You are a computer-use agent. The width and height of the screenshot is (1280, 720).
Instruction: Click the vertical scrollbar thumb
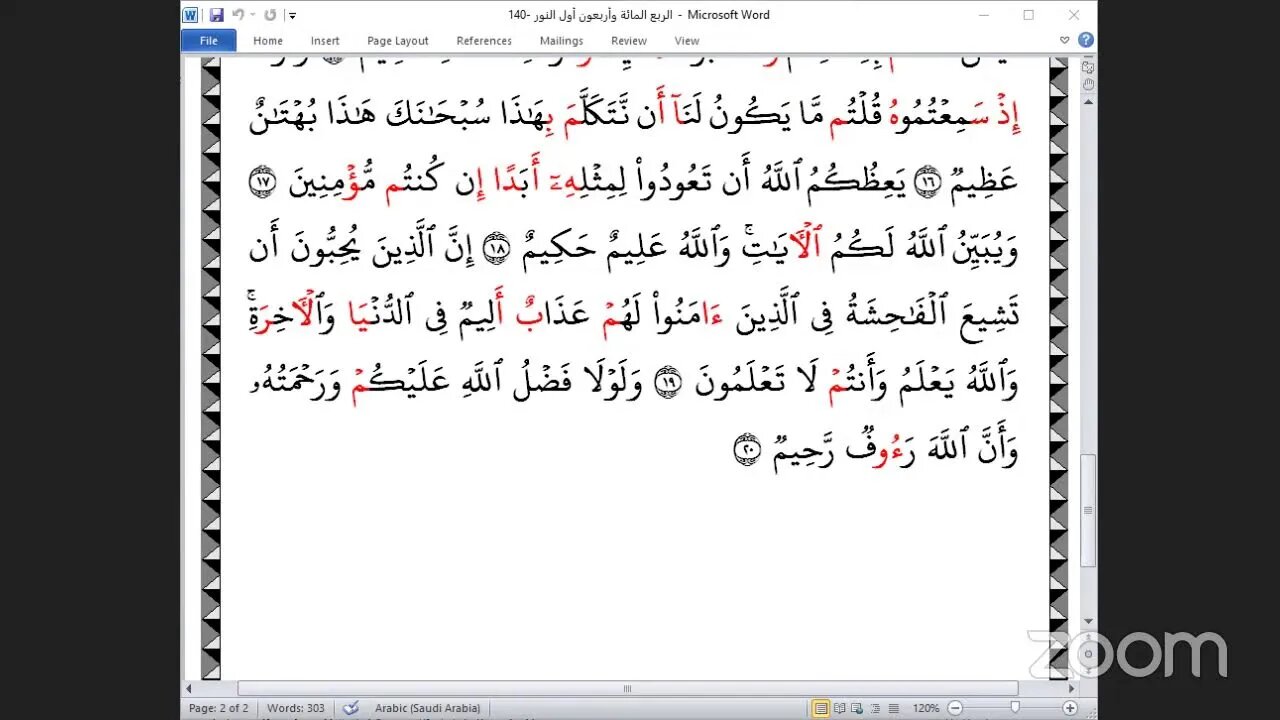pos(1088,511)
